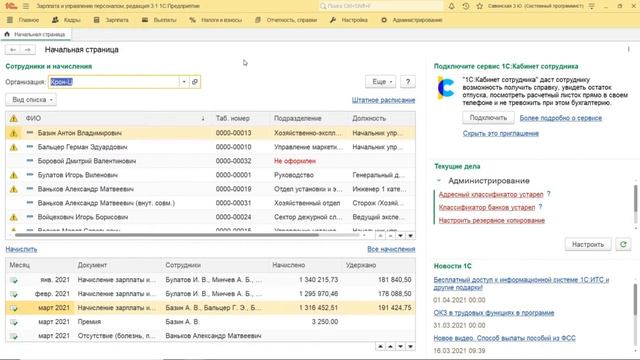Image resolution: width=640 pixels, height=360 pixels.
Task: Click the horizontal scrollbar of employee list
Action: pyautogui.click(x=167, y=235)
